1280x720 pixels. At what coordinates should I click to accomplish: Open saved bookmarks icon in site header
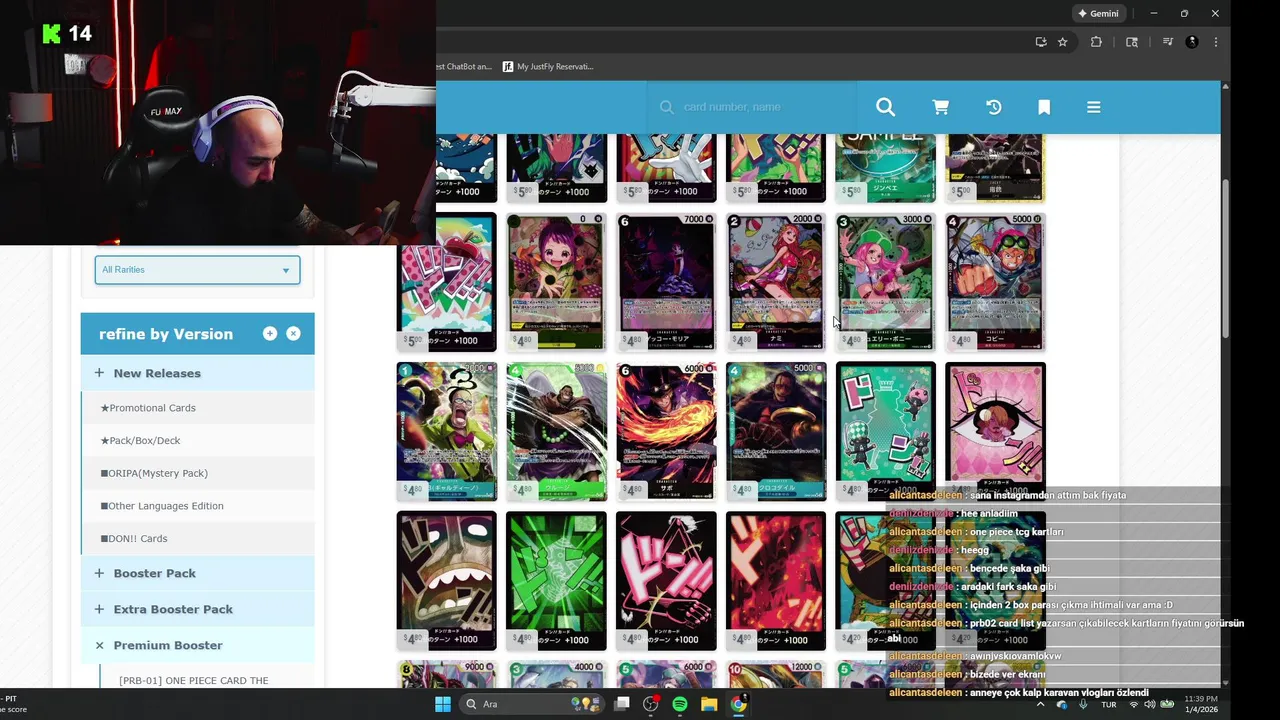pyautogui.click(x=1044, y=107)
